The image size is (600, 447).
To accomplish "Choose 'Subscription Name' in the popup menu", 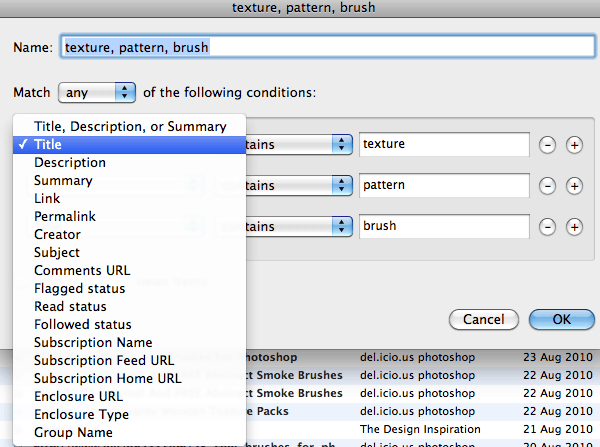I will tap(93, 343).
